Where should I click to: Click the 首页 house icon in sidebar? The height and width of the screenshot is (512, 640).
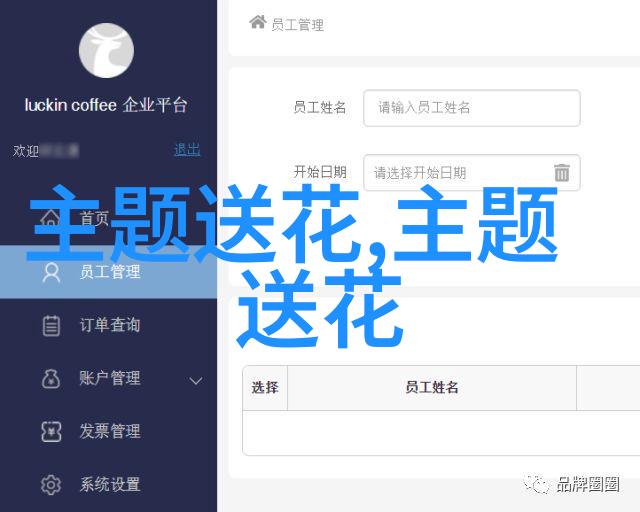(x=50, y=218)
